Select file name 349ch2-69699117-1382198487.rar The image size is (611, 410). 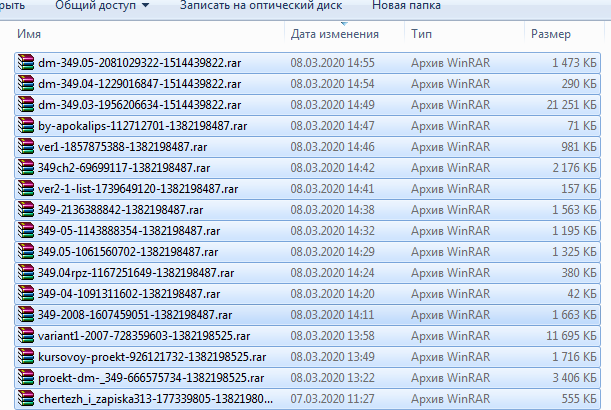[124, 168]
